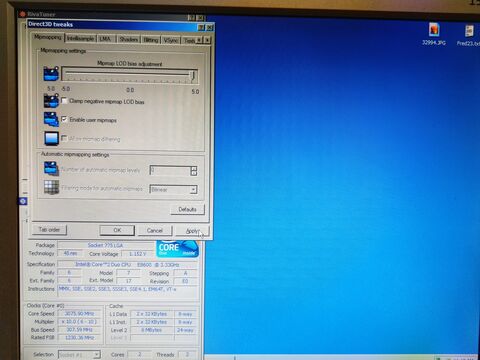Click the CPU-Z Multiplier value
This screenshot has width=480, height=360.
(x=79, y=322)
